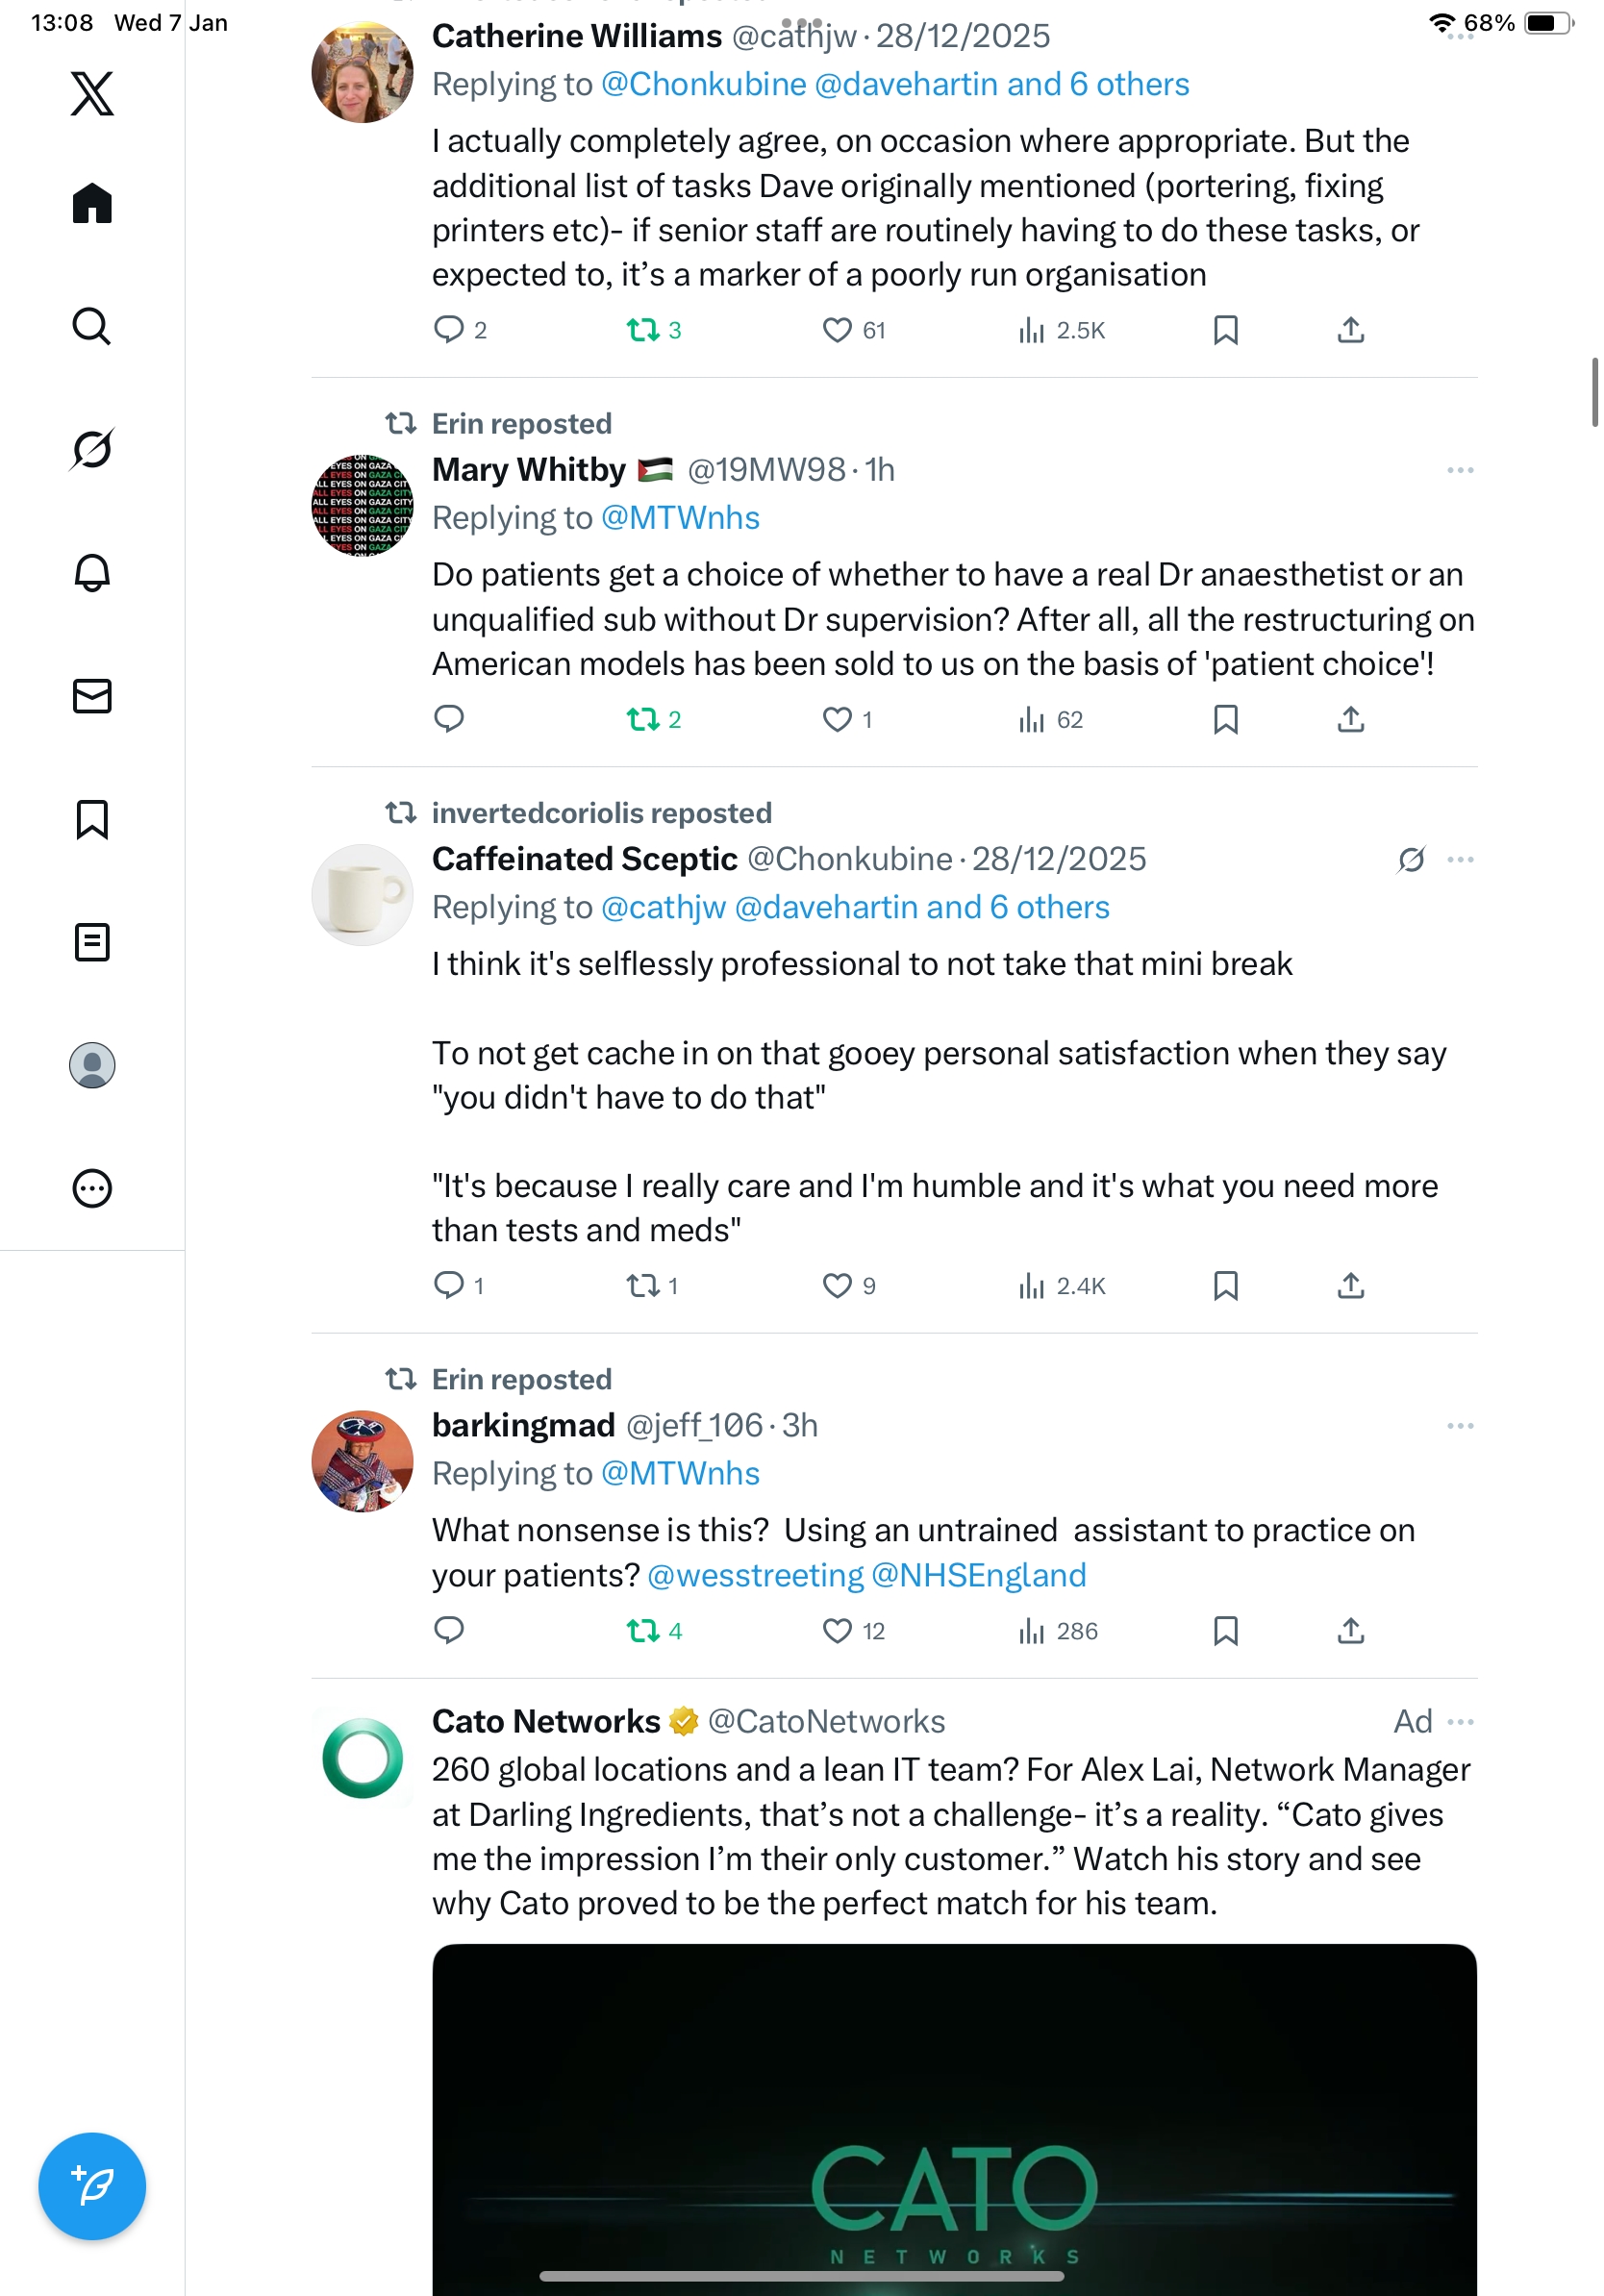The height and width of the screenshot is (2296, 1604).
Task: Open more options on Mary Whitby's post
Action: 1459,470
